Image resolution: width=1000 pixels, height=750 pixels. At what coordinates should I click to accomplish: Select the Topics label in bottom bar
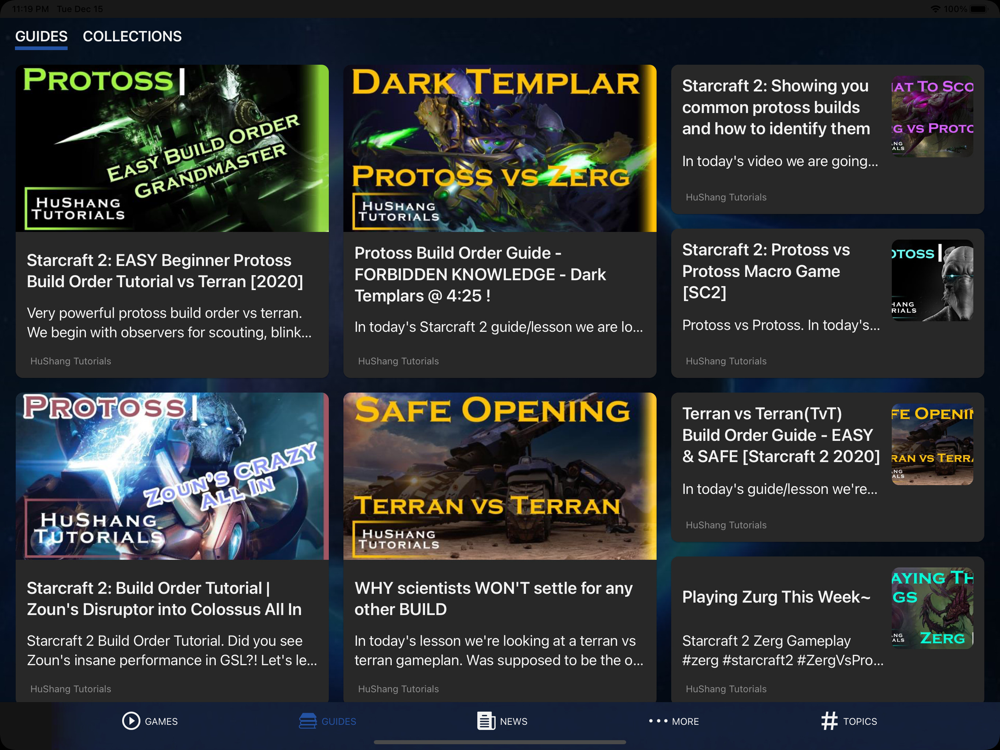[x=860, y=721]
